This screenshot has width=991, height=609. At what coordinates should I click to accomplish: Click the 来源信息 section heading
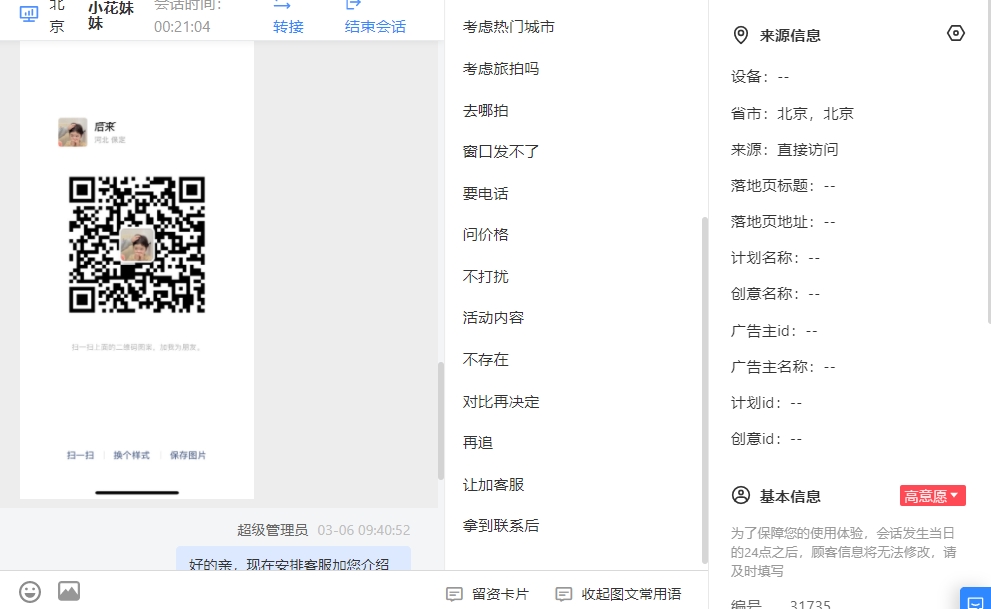[790, 35]
